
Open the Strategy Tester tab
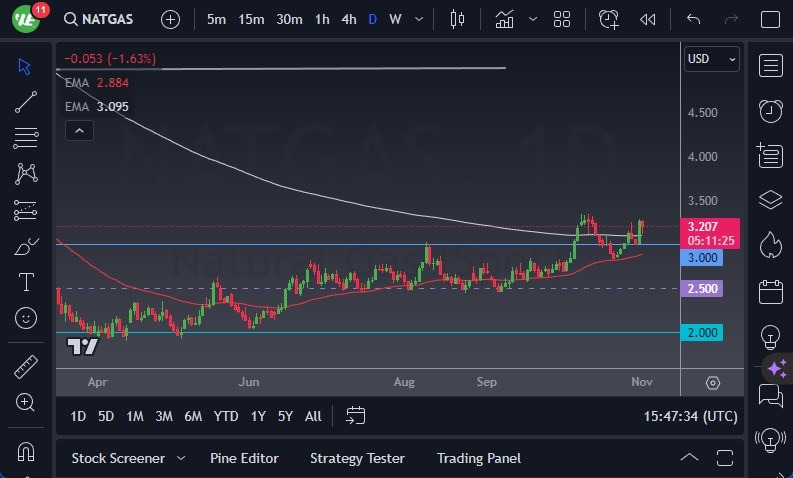point(357,458)
